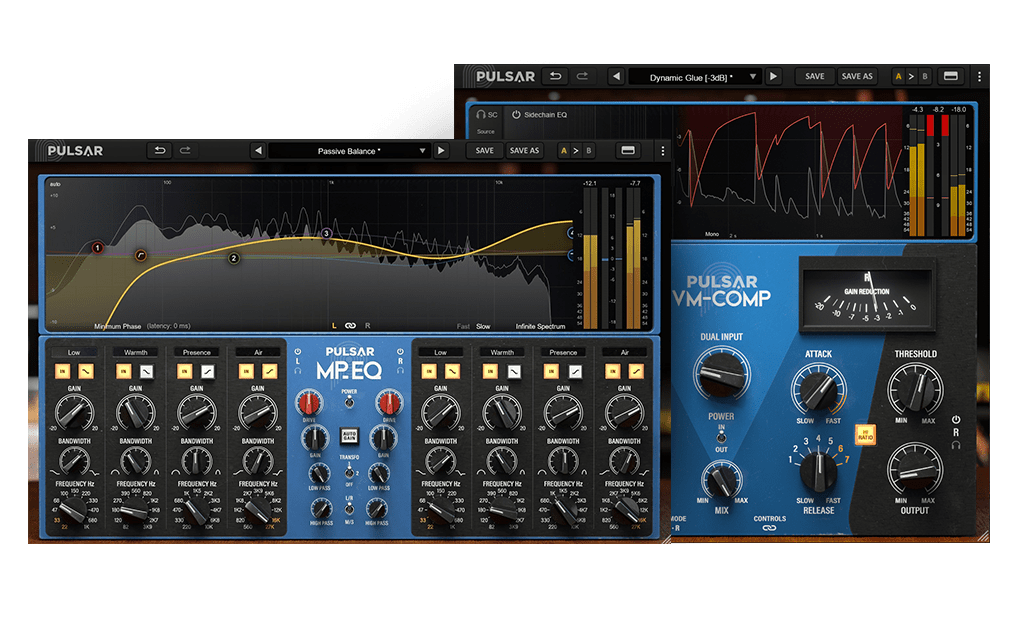
Task: Toggle the Sidechain EQ power button
Action: (x=516, y=115)
